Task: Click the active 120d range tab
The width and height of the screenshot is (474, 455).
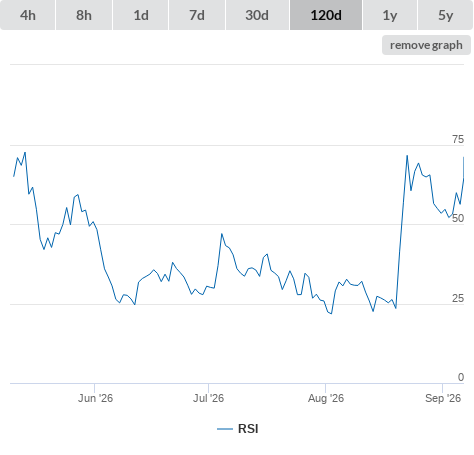Action: tap(326, 15)
